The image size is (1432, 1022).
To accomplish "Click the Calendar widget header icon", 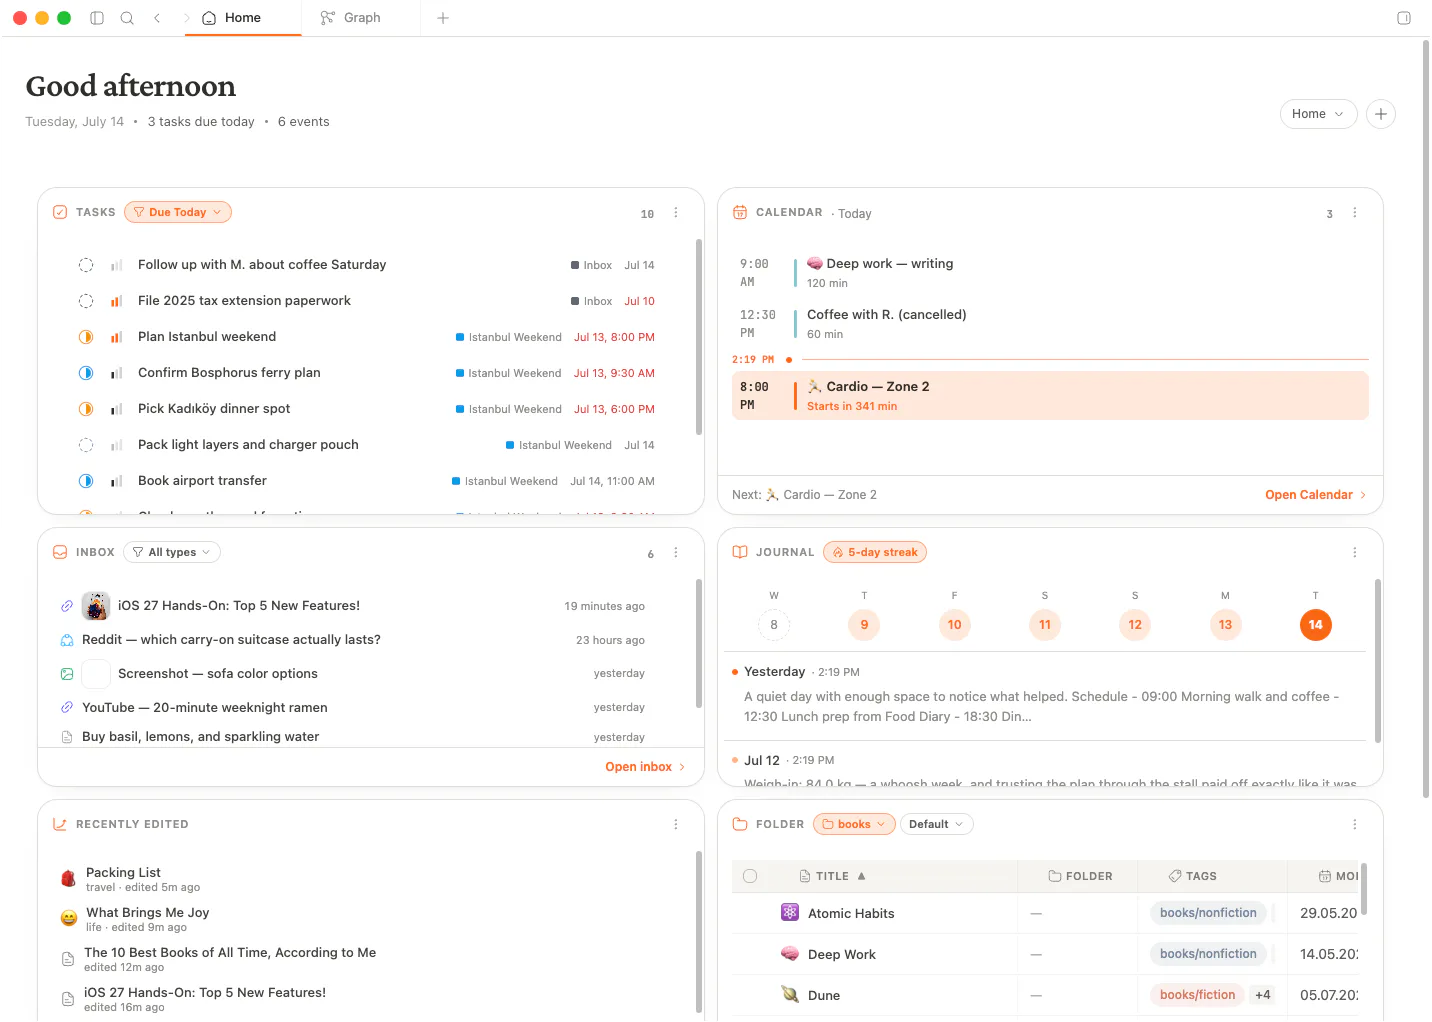I will 740,212.
